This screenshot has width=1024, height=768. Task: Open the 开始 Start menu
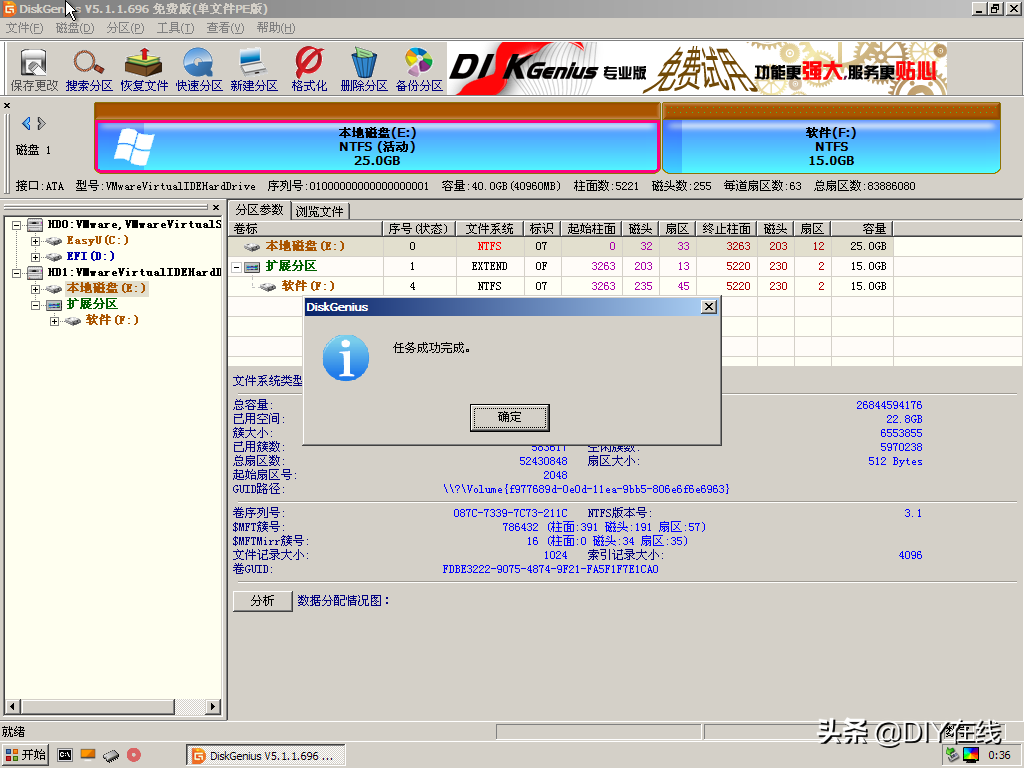click(26, 755)
